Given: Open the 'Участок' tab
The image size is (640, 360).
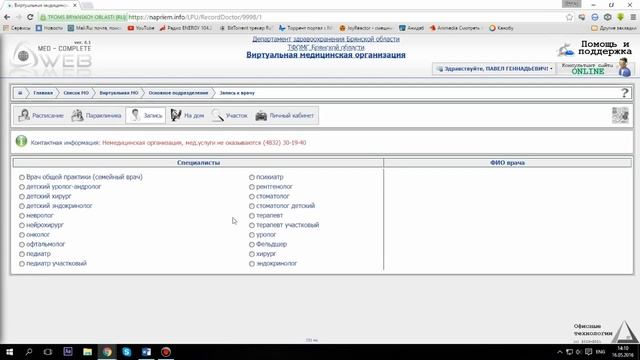Looking at the screenshot, I should (230, 116).
